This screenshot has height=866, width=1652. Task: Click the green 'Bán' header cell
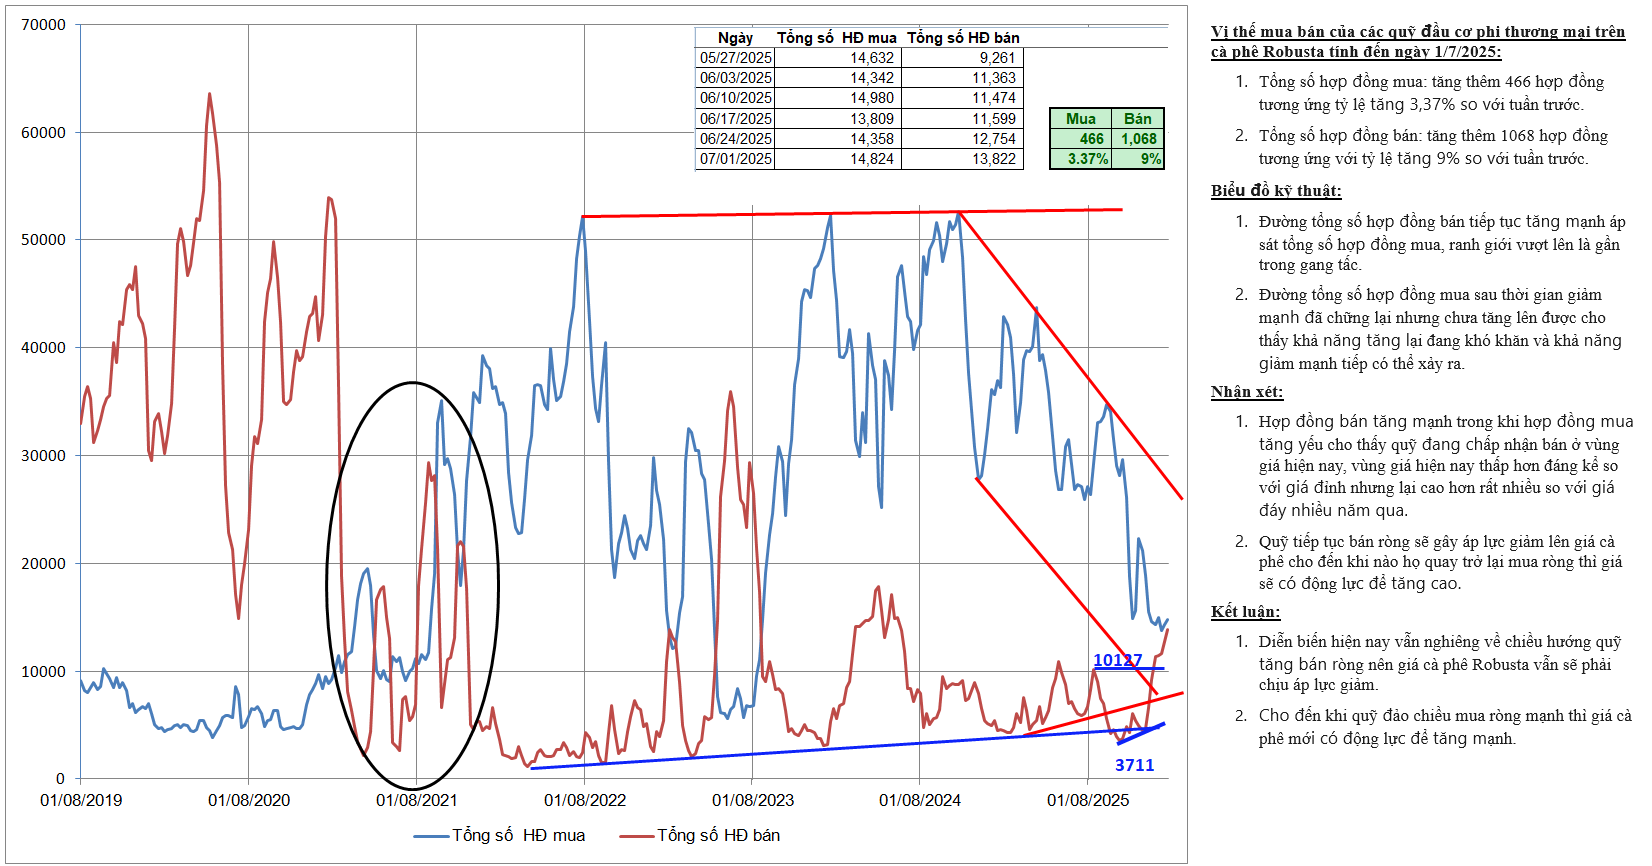(x=1137, y=119)
